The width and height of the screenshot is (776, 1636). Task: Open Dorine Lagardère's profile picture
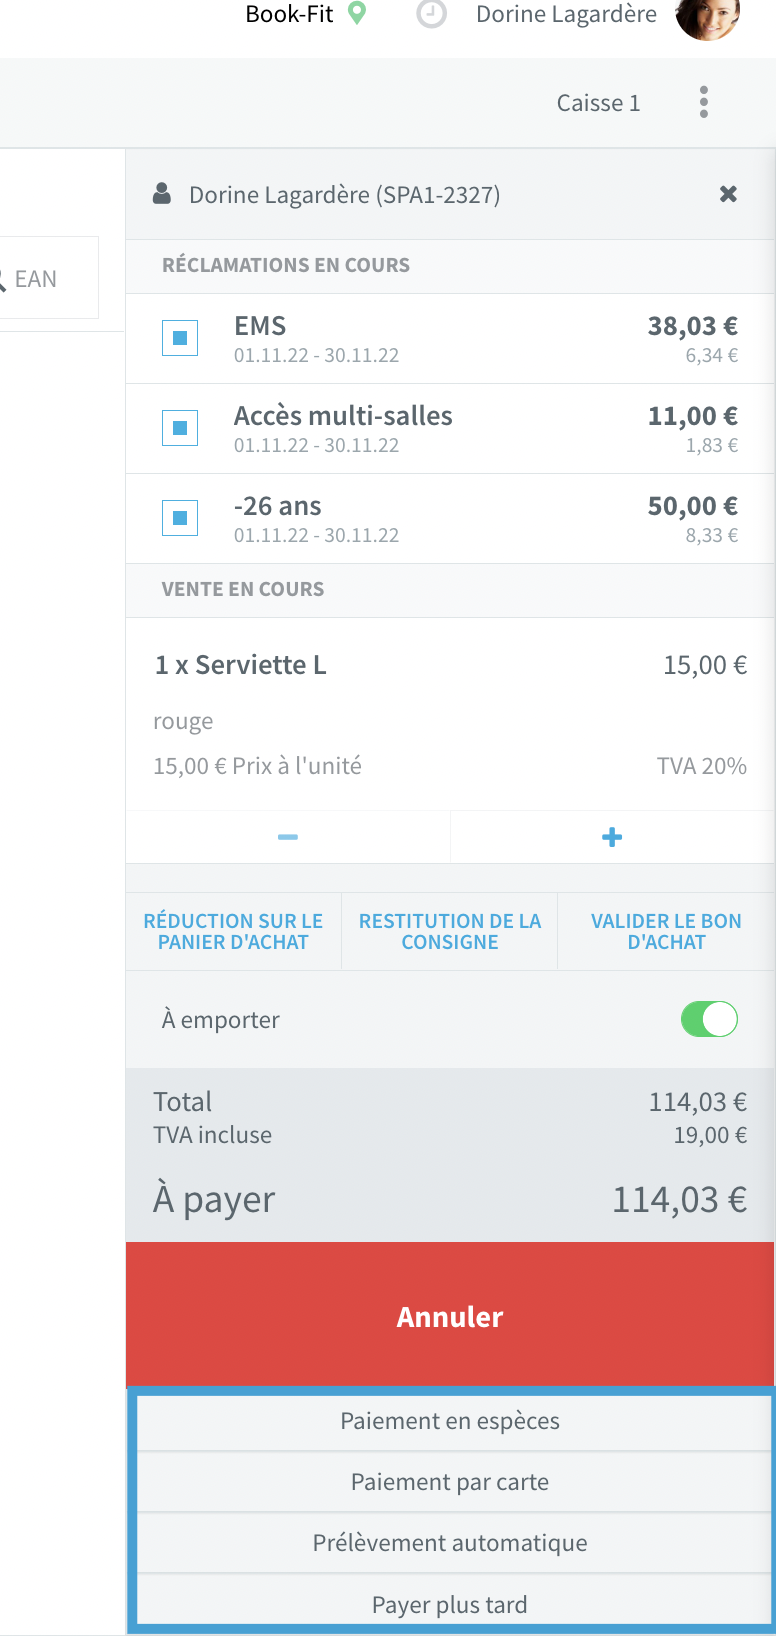(x=708, y=16)
